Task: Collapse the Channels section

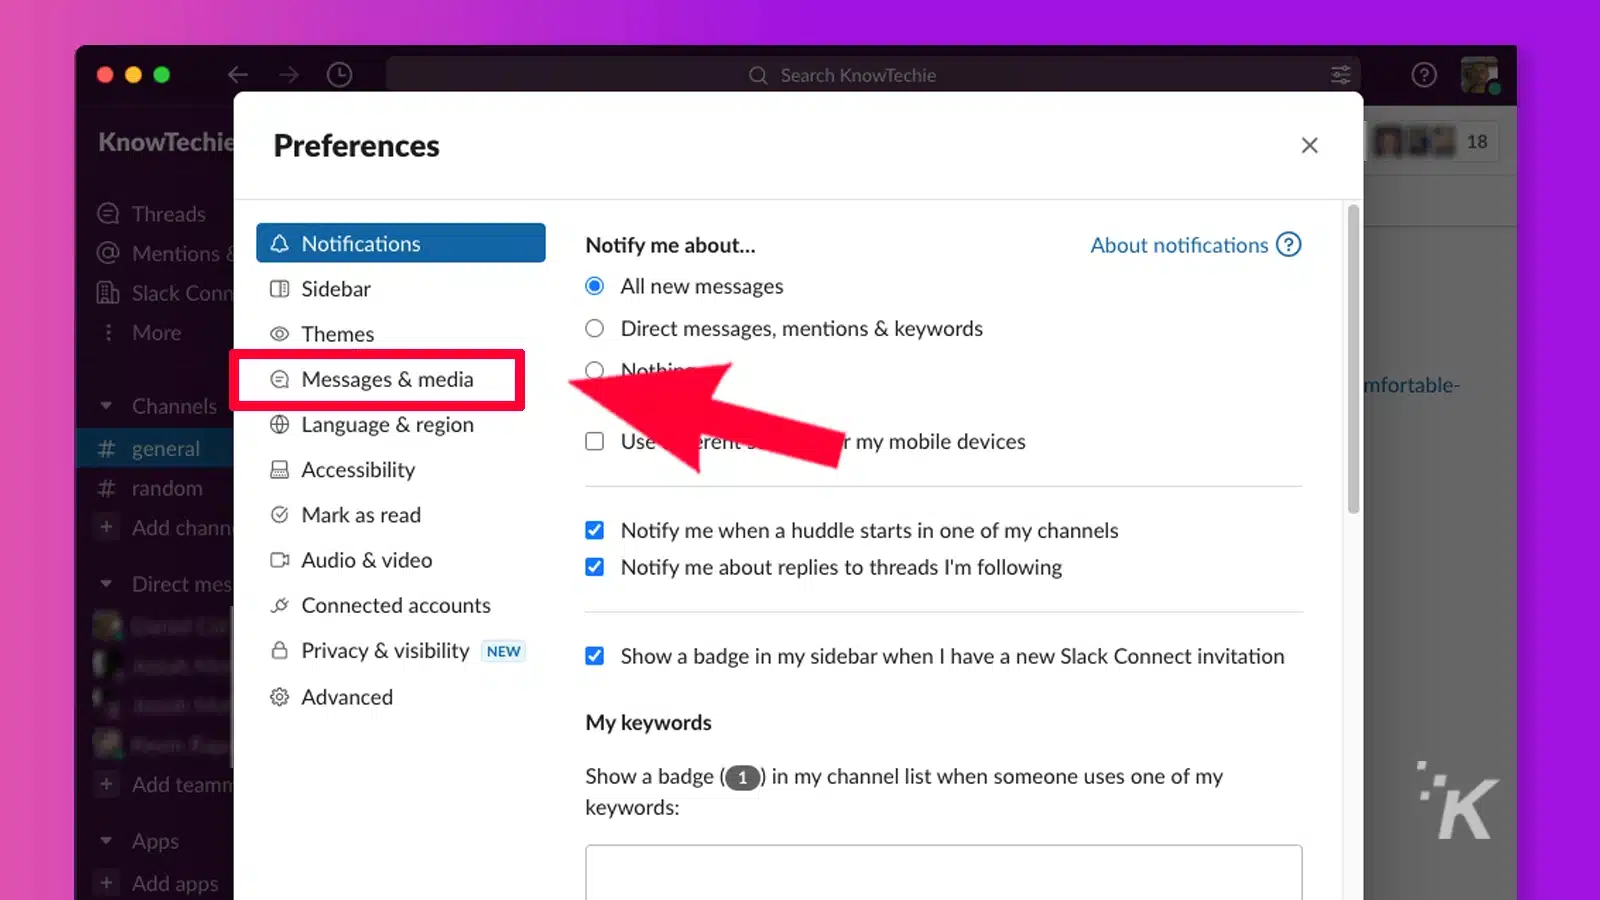Action: tap(106, 406)
